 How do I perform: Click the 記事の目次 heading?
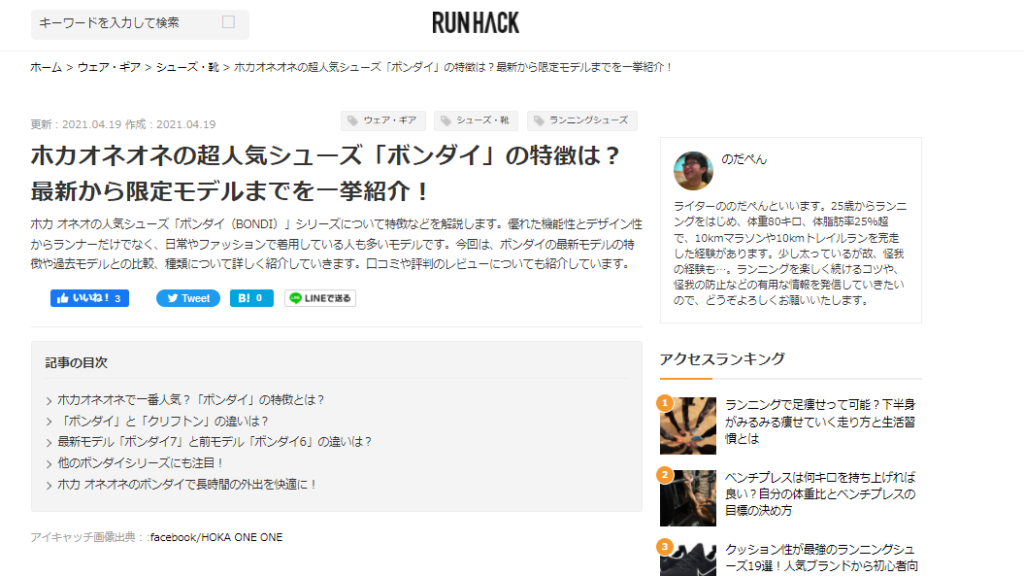(76, 363)
